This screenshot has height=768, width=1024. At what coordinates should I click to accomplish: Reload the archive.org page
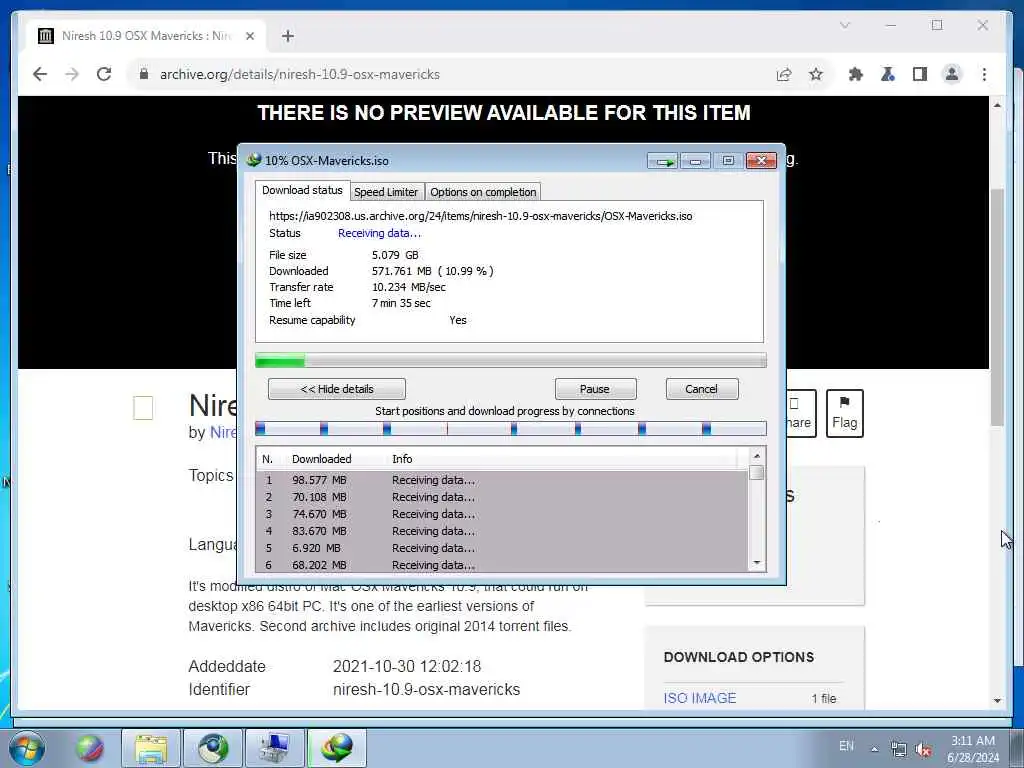pyautogui.click(x=104, y=74)
